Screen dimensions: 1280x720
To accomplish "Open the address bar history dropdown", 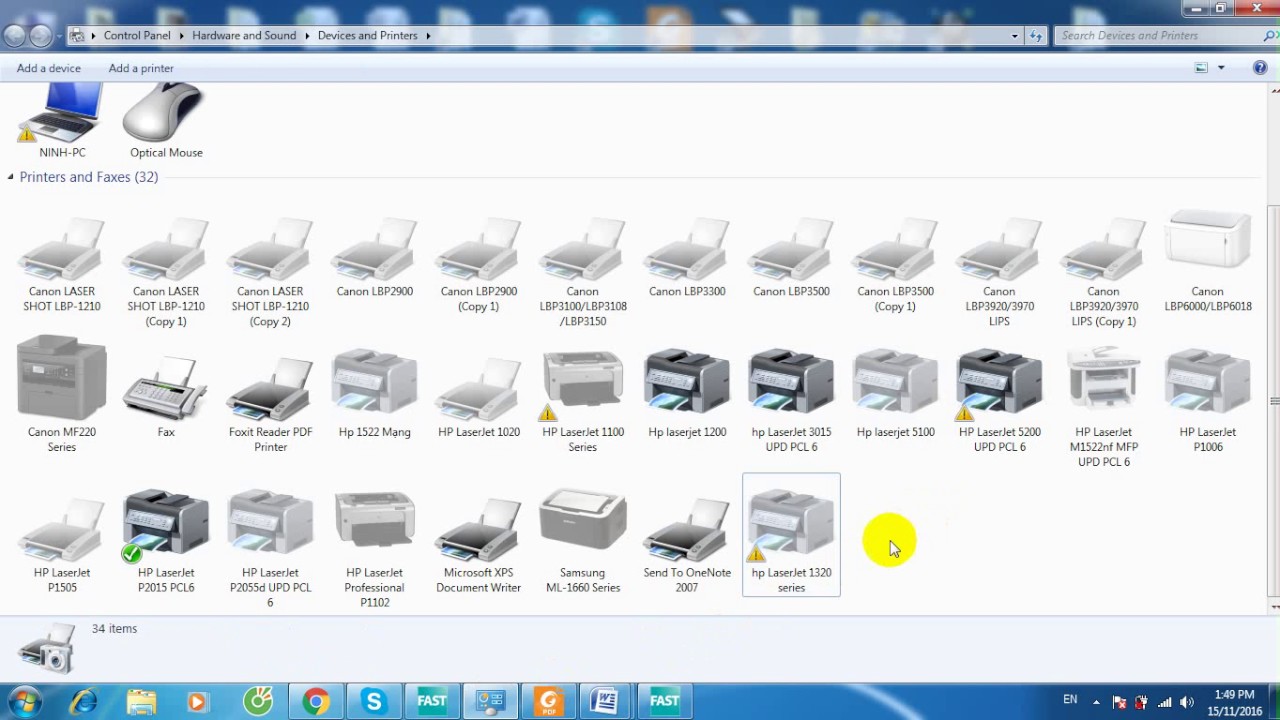I will click(x=1014, y=35).
